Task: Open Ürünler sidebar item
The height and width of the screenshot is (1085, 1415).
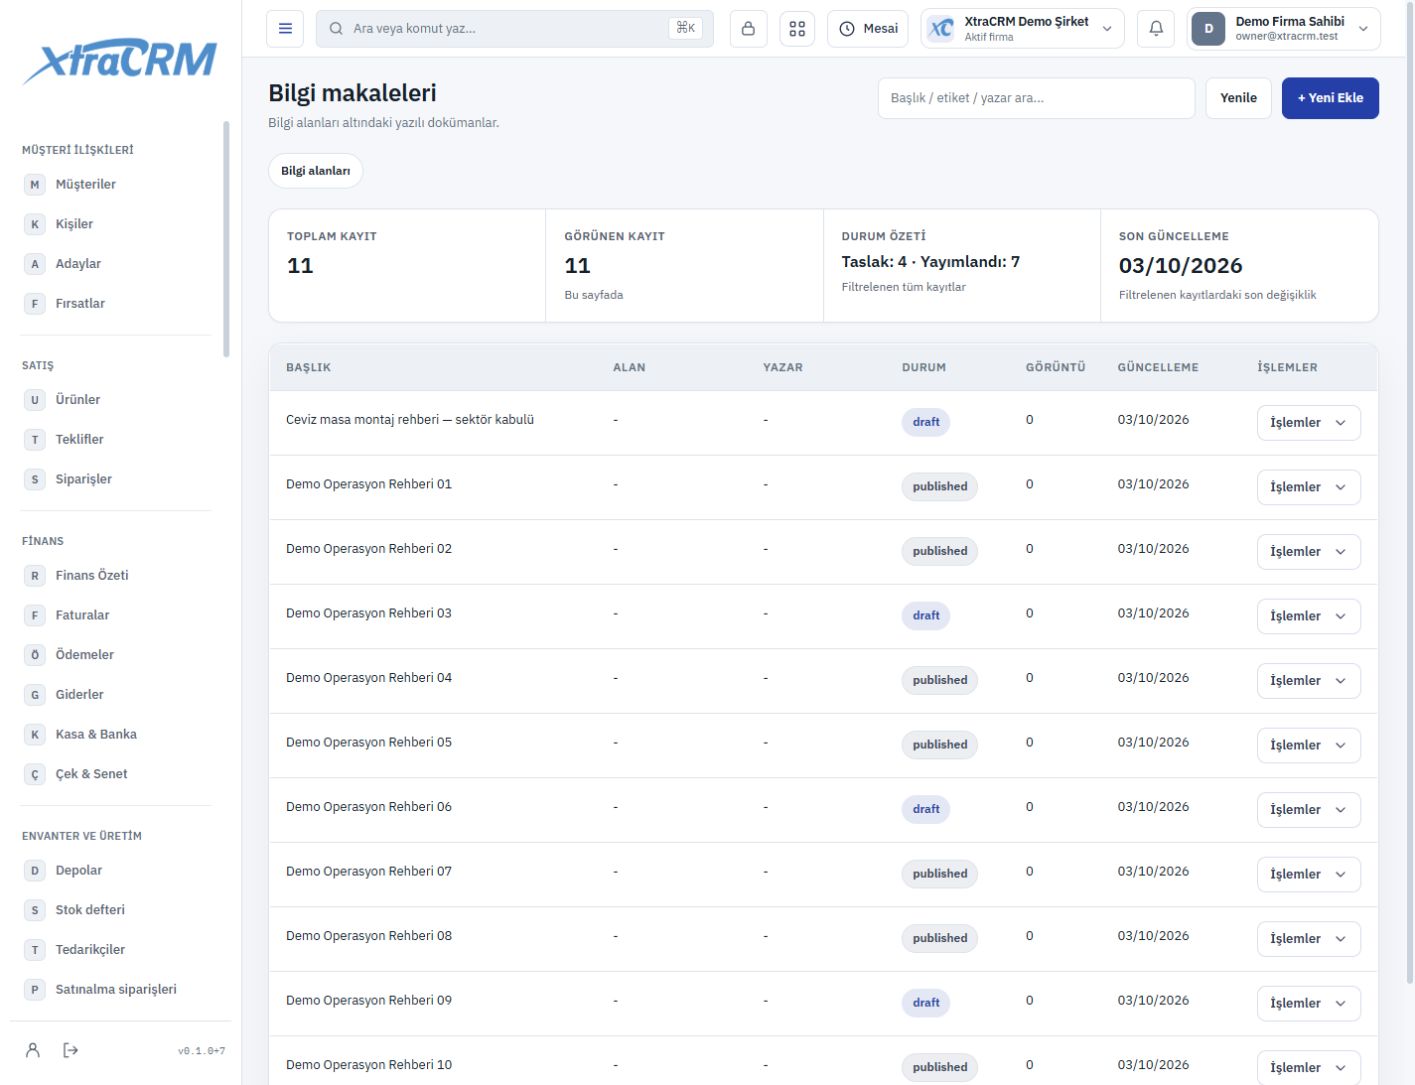Action: coord(117,399)
